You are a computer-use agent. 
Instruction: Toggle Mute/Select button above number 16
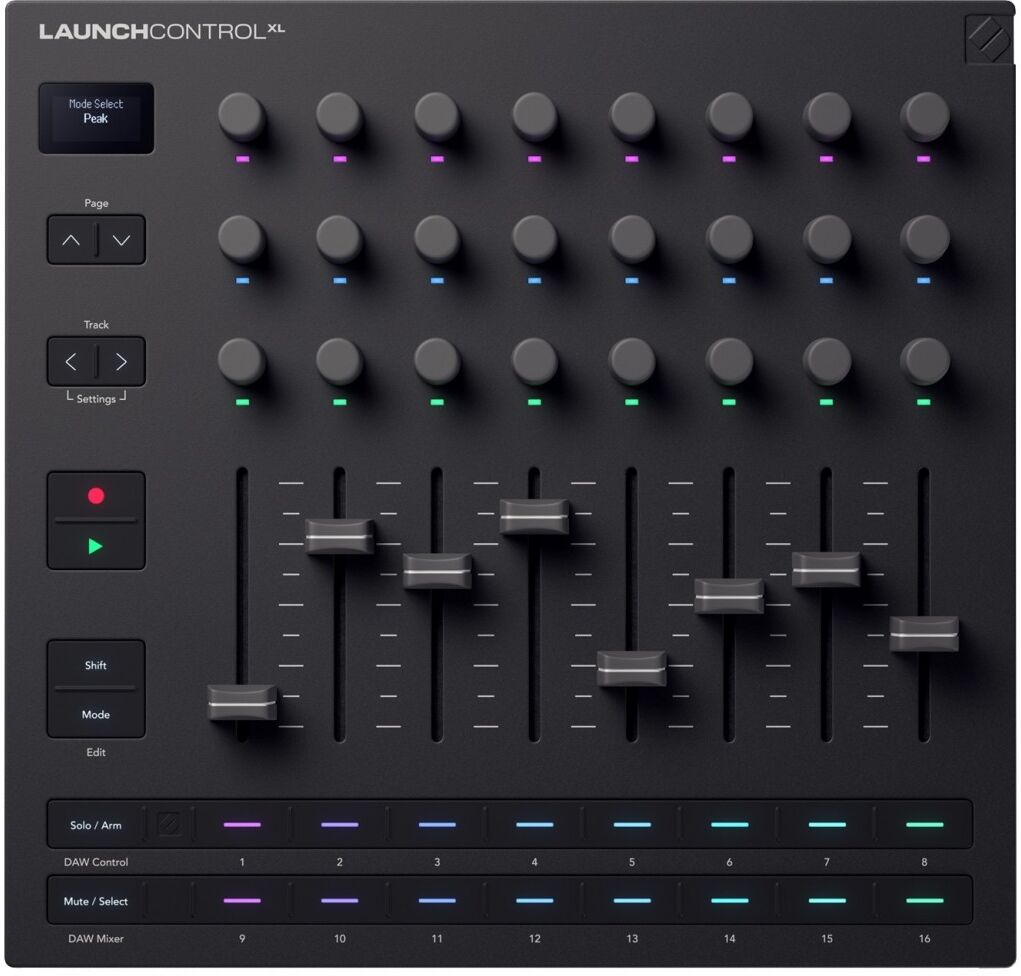924,901
